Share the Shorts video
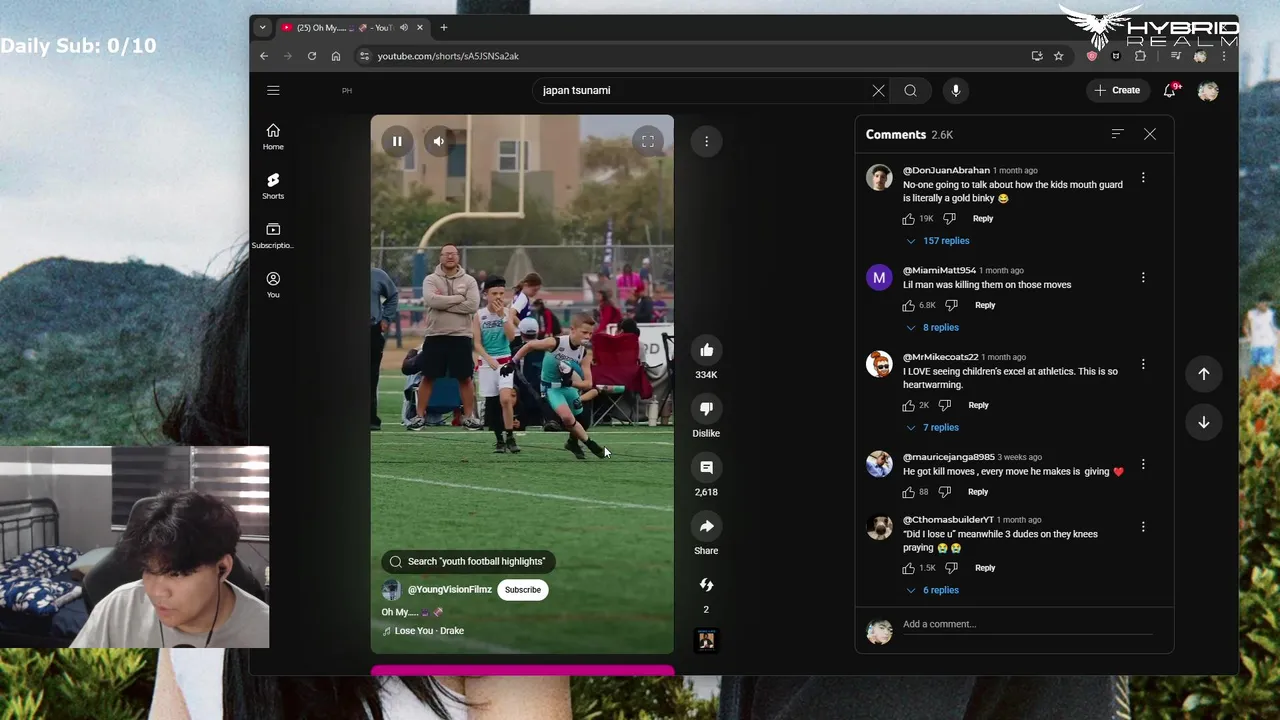This screenshot has height=720, width=1280. coord(706,526)
